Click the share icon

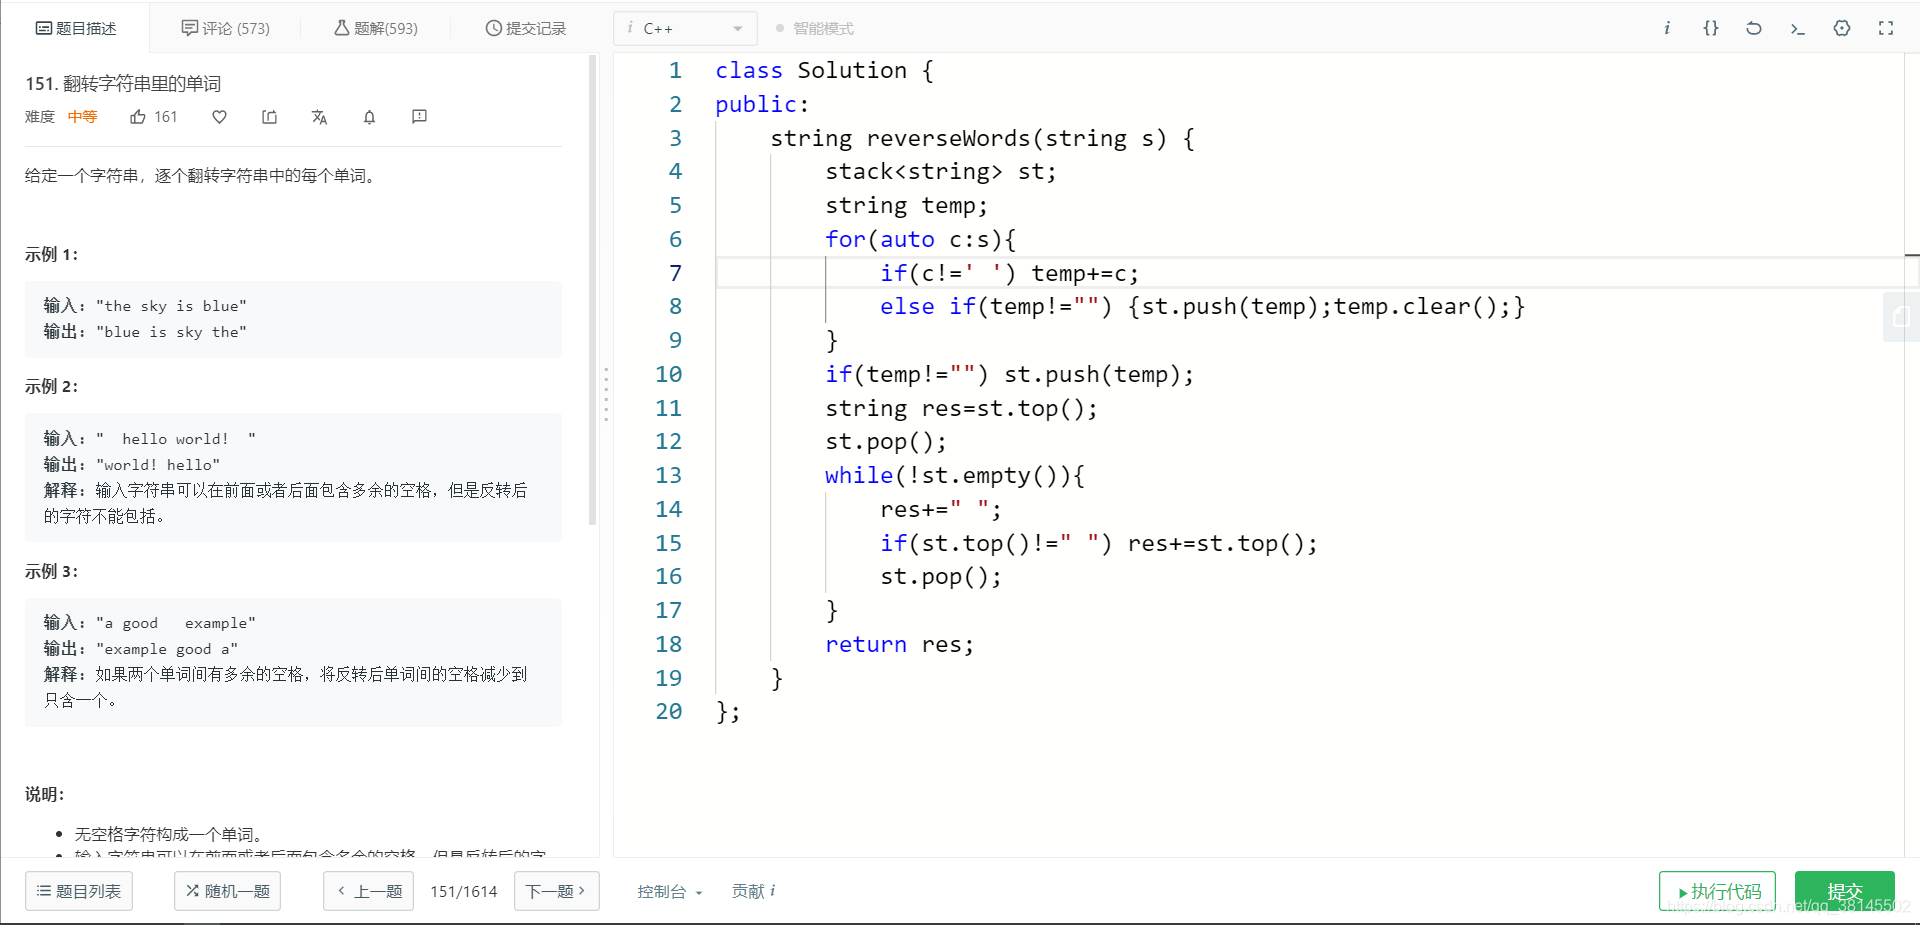click(x=269, y=117)
